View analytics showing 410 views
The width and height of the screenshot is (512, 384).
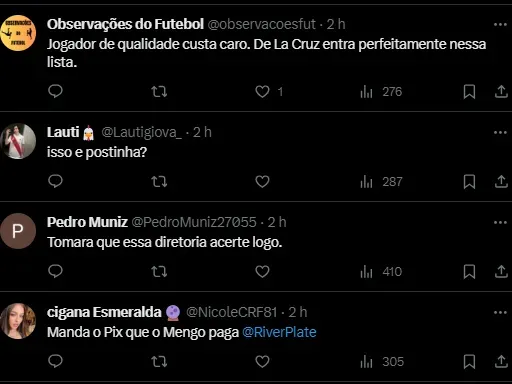point(381,272)
